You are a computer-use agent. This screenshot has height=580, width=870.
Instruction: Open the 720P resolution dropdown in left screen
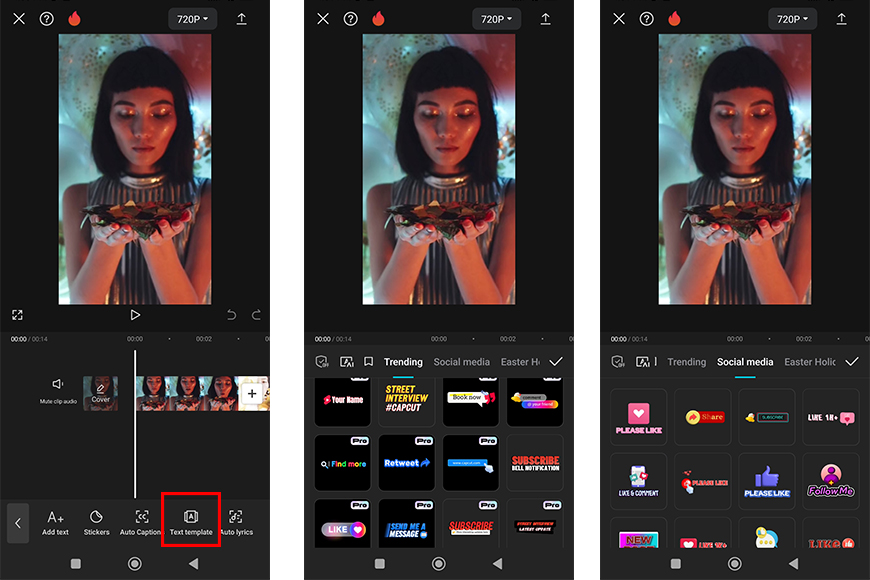point(193,19)
